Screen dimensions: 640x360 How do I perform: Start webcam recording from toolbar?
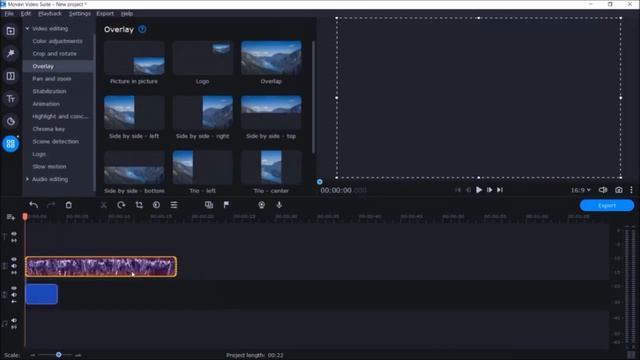(262, 205)
